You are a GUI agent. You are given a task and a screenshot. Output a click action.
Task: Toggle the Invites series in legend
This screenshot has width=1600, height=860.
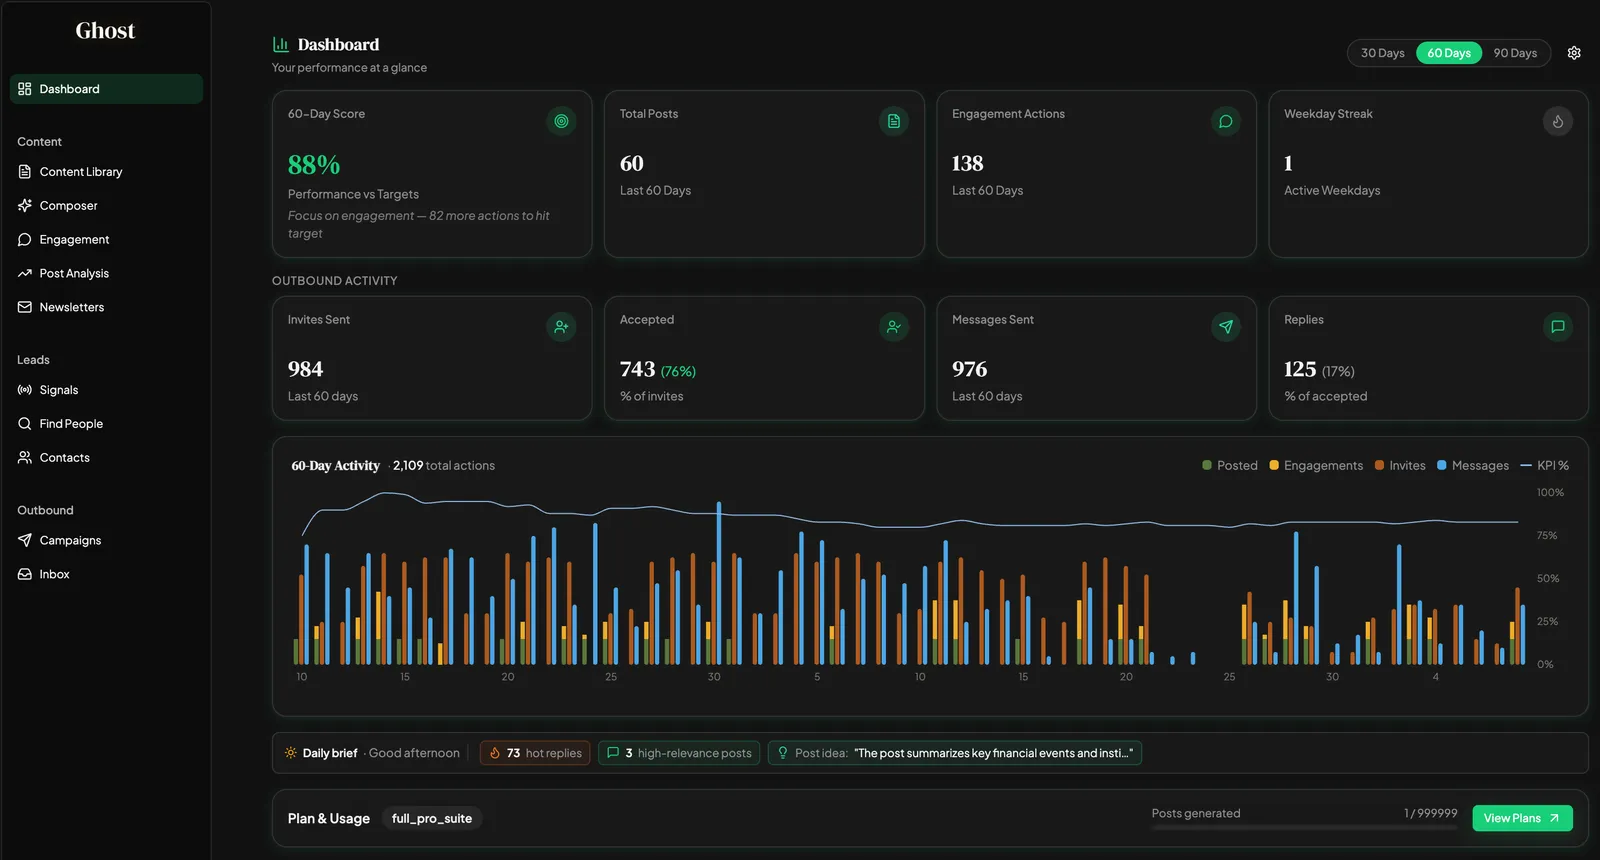coord(1400,466)
